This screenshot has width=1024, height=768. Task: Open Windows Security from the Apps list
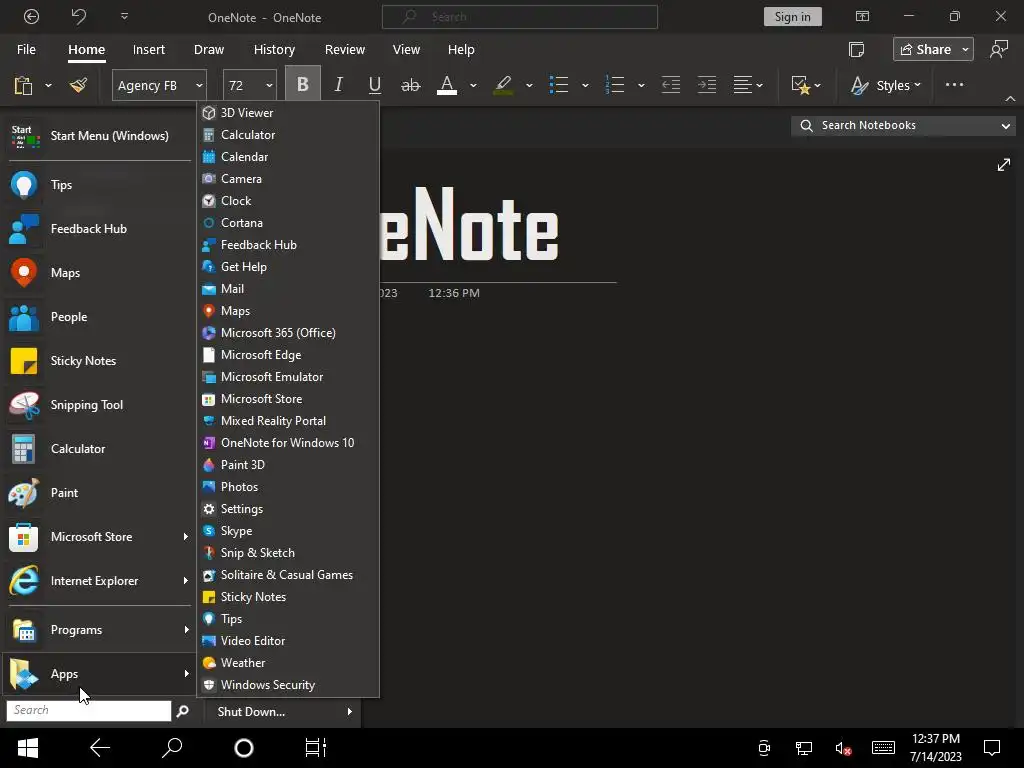(288, 685)
